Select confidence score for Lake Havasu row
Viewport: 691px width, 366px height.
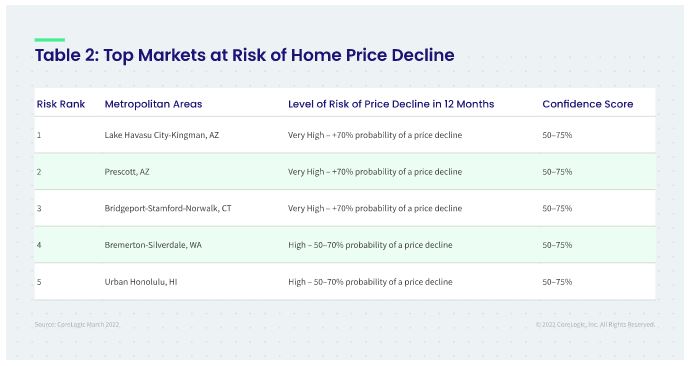pyautogui.click(x=557, y=135)
